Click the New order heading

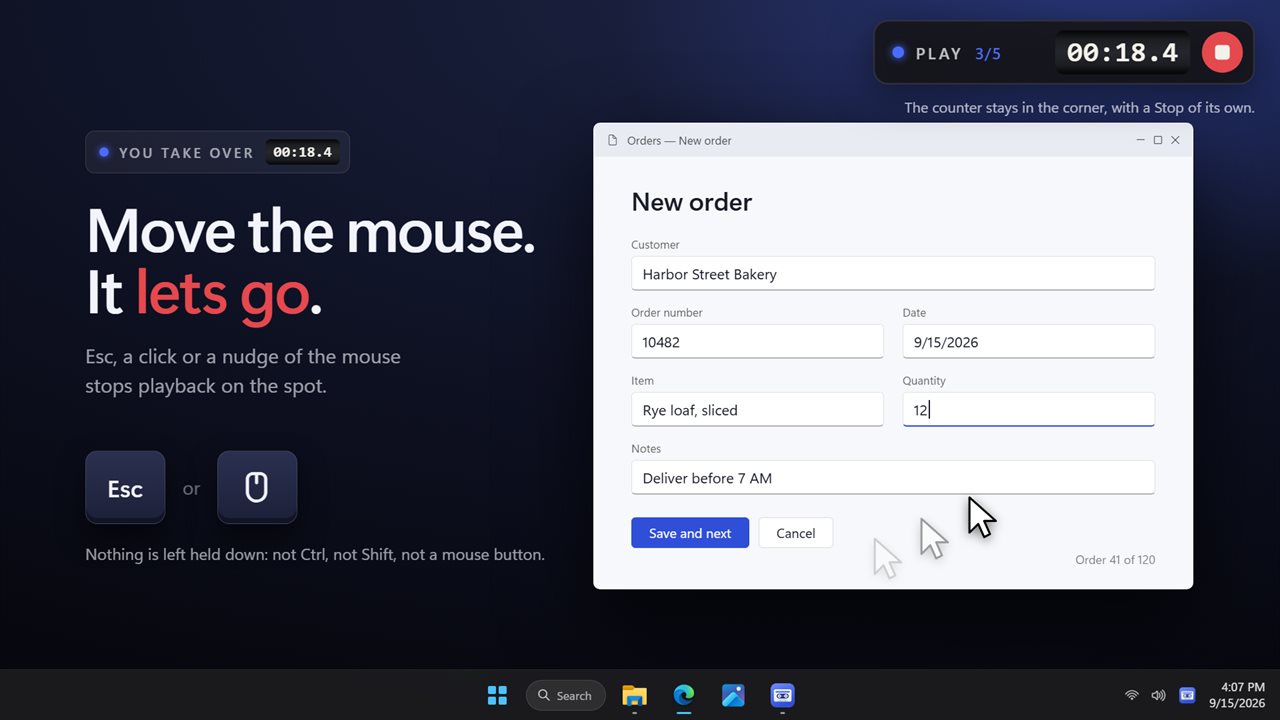(x=691, y=202)
